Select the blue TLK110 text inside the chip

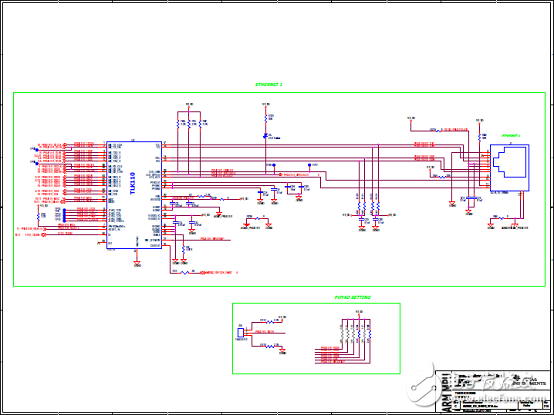(x=132, y=183)
